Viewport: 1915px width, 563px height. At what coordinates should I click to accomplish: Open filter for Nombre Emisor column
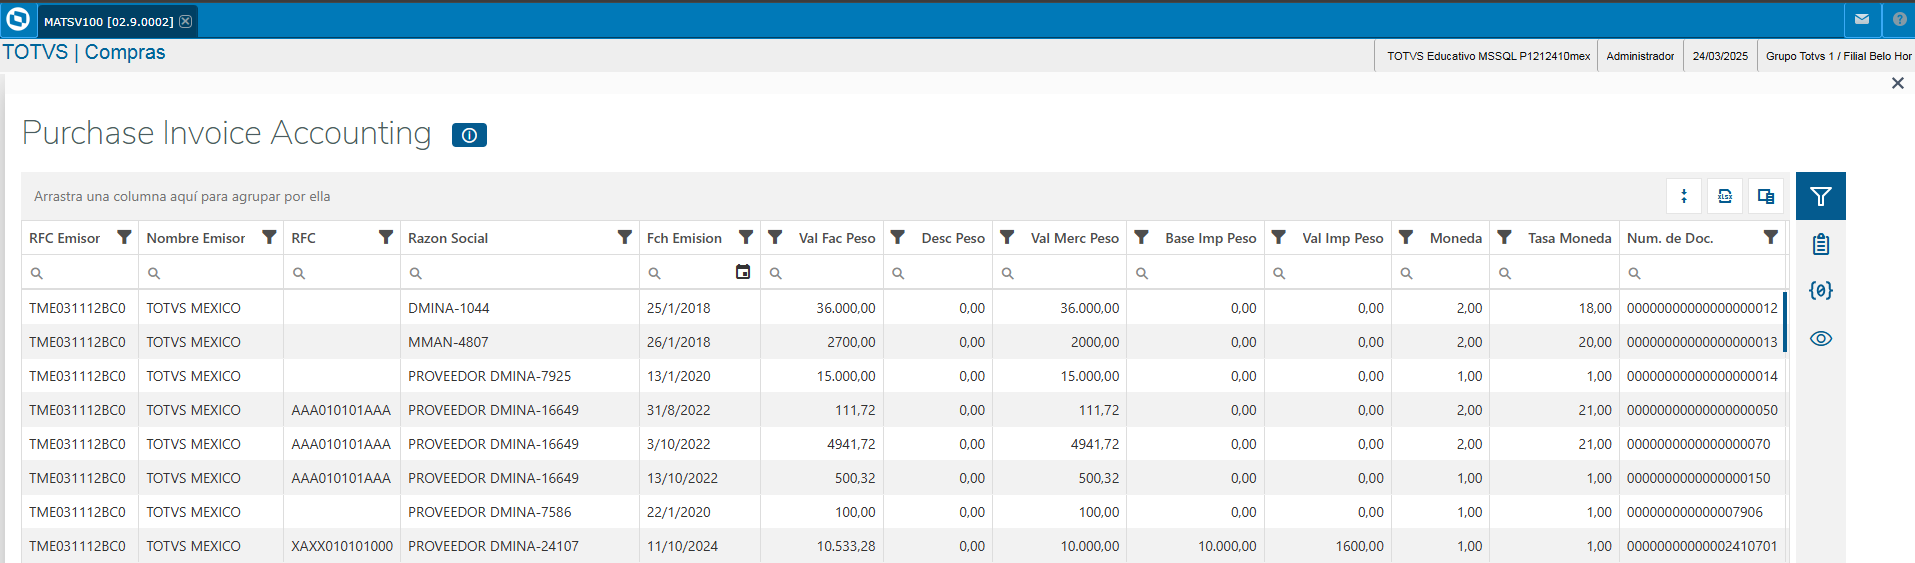pos(269,237)
